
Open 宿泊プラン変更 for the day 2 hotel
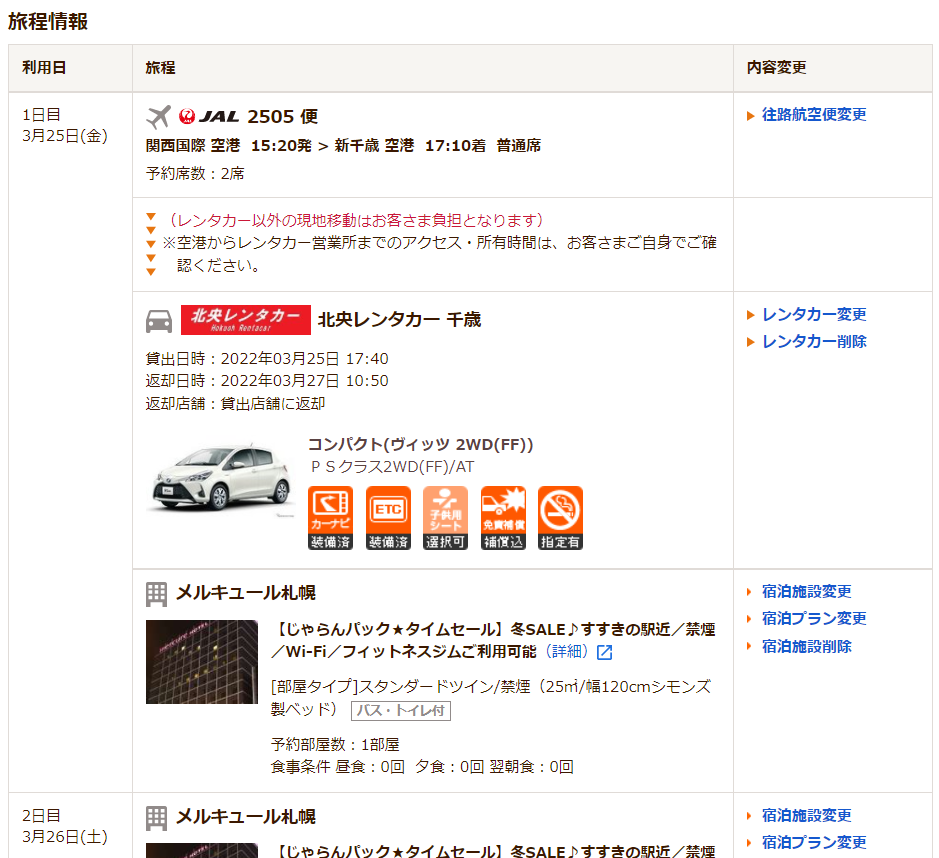tap(814, 842)
